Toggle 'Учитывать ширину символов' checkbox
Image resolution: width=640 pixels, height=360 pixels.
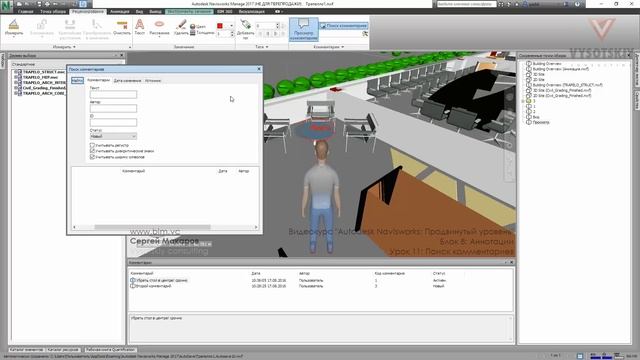pyautogui.click(x=92, y=157)
